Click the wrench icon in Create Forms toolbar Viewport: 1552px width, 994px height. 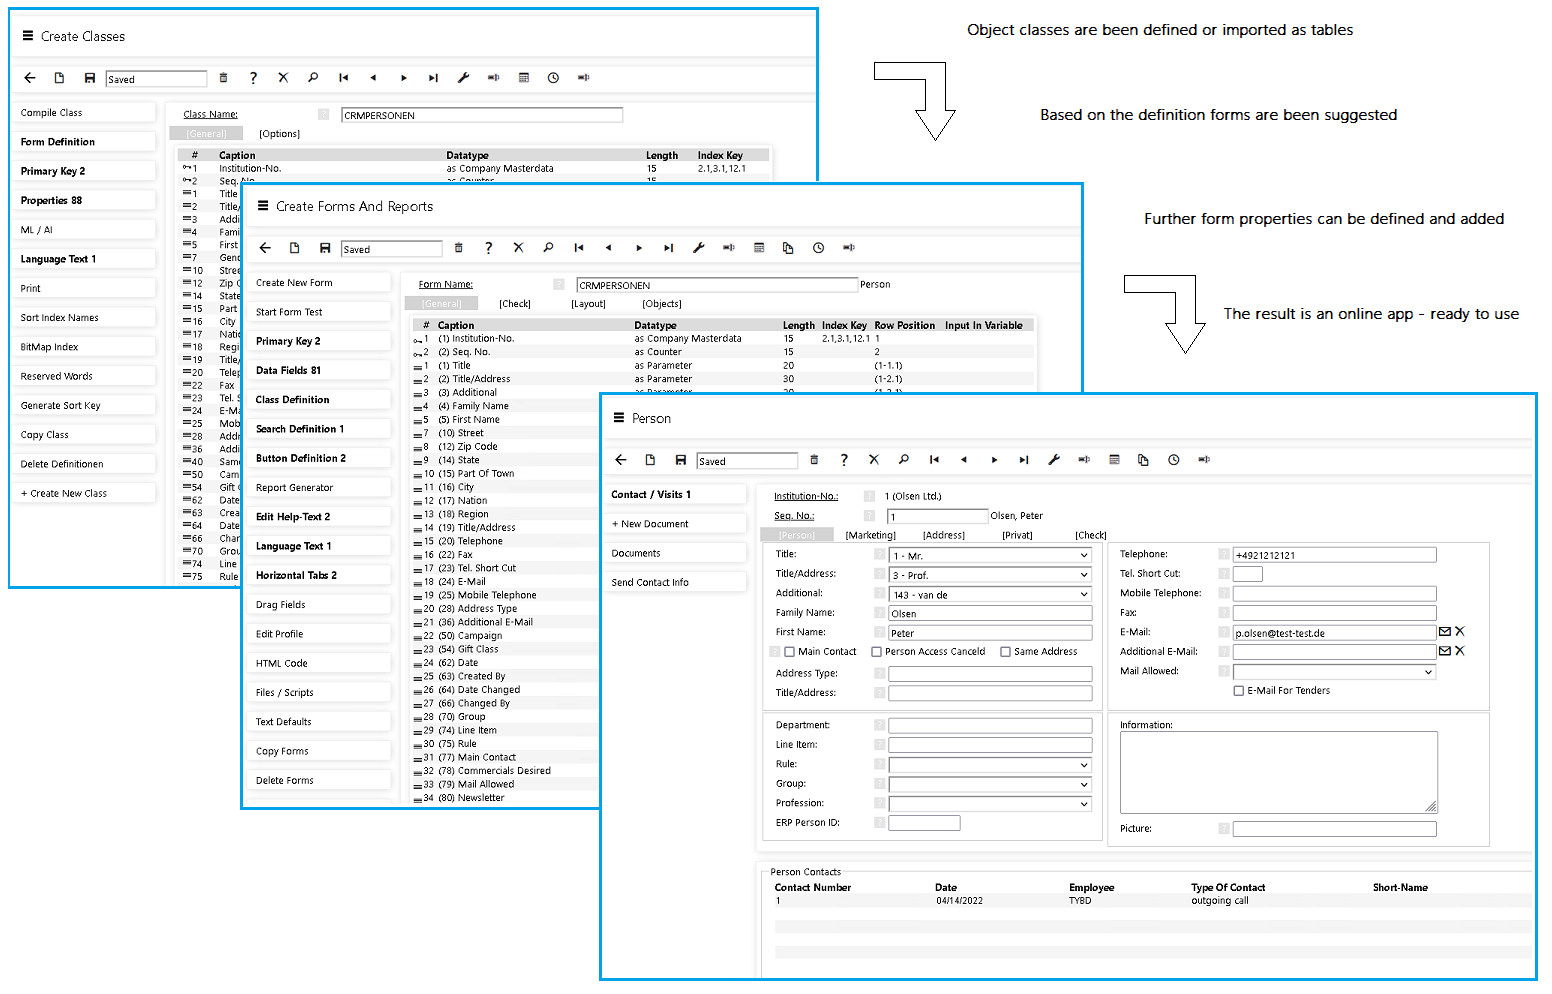click(x=699, y=248)
